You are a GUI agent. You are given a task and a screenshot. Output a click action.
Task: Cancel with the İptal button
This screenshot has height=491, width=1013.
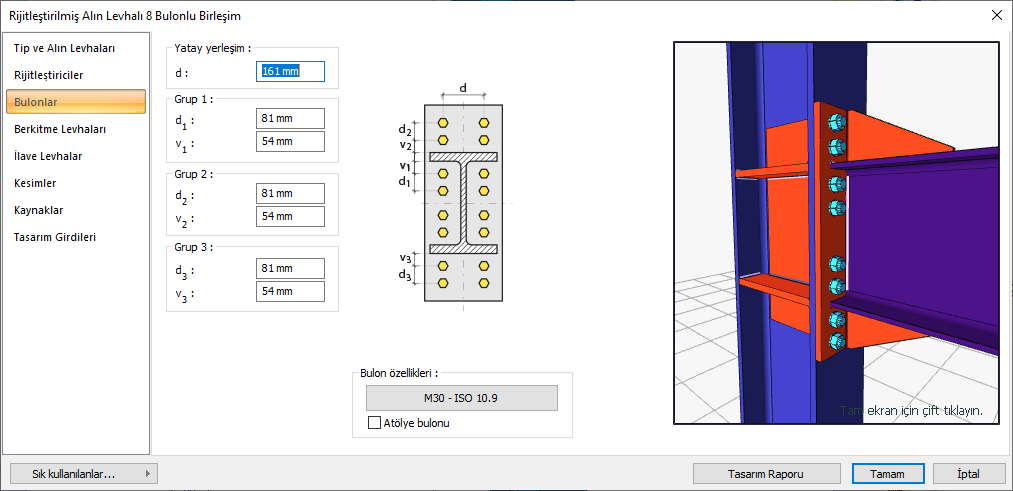(968, 474)
